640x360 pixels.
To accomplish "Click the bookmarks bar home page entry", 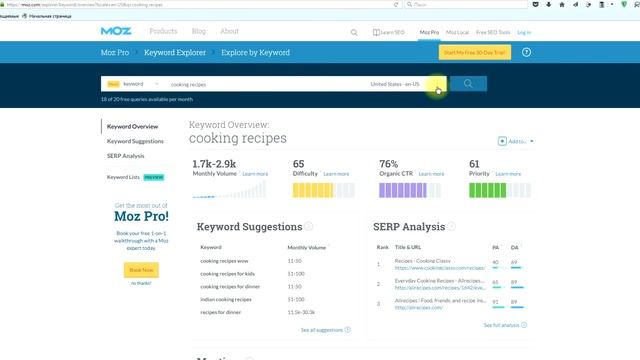I will point(46,16).
